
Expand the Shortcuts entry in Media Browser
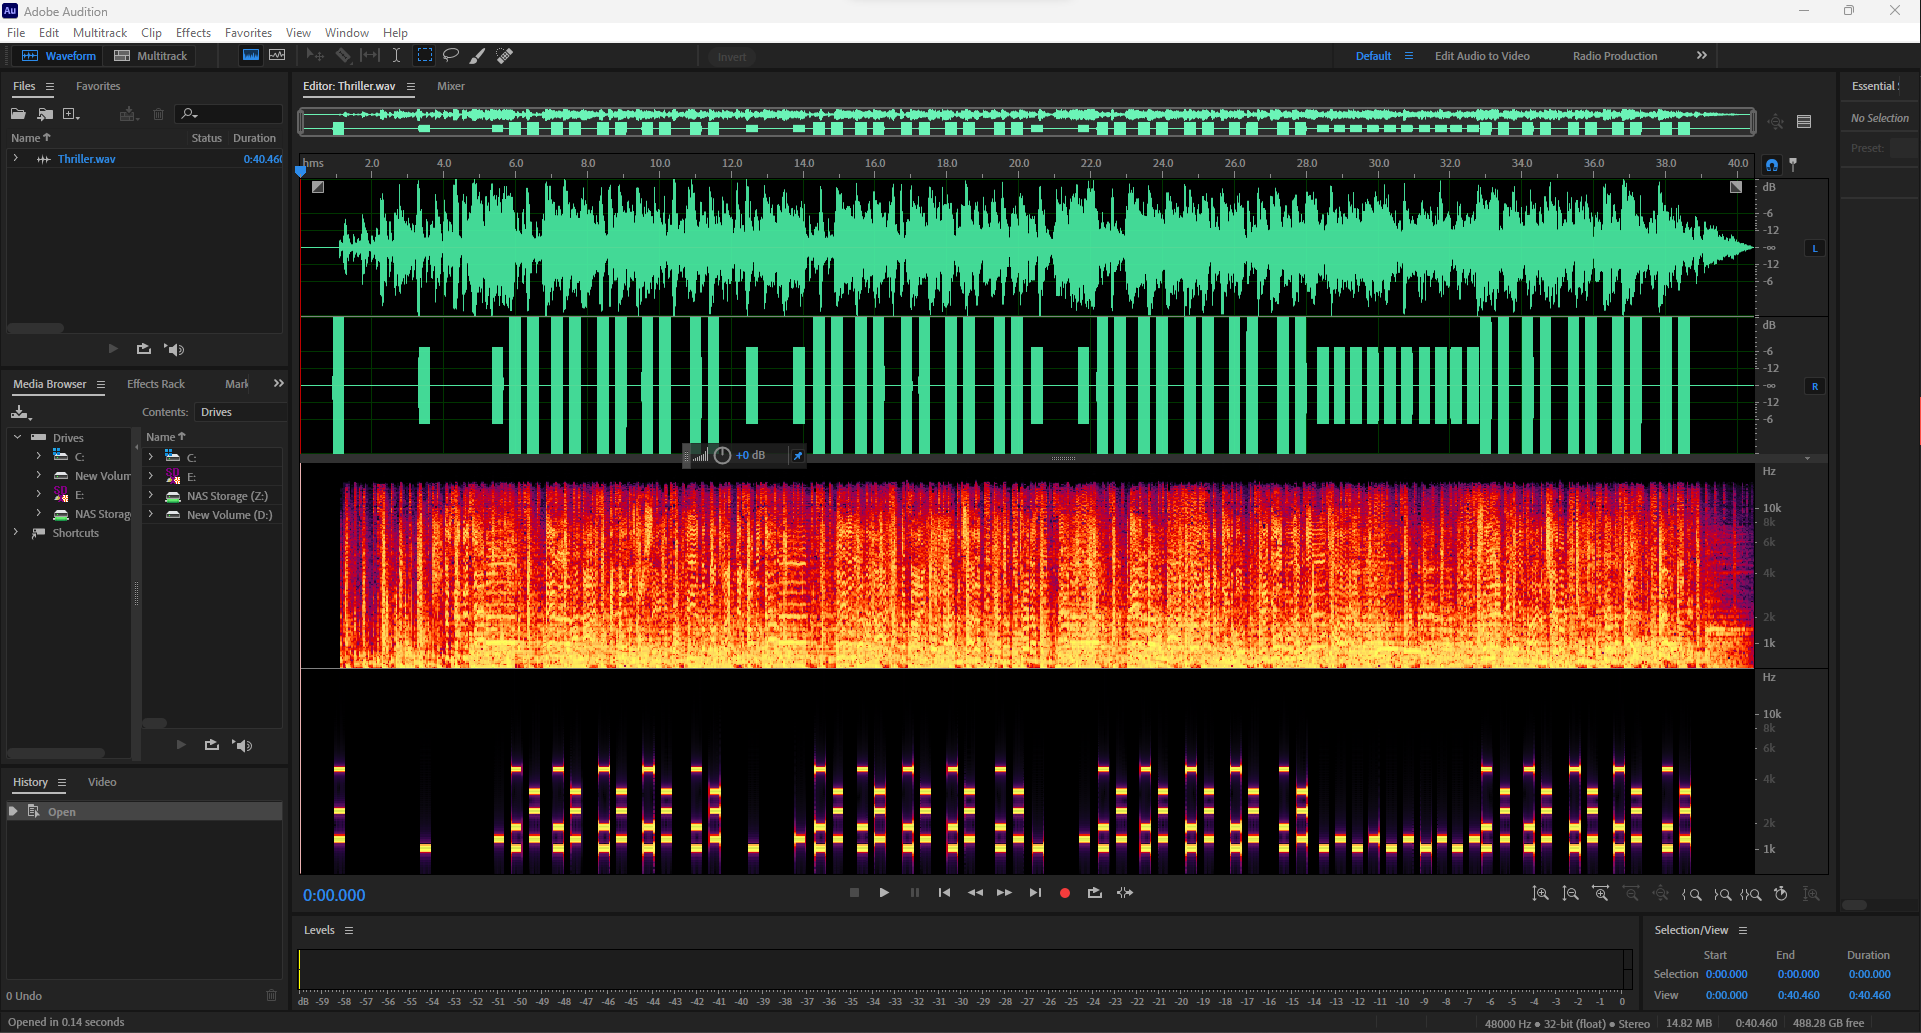pyautogui.click(x=17, y=533)
